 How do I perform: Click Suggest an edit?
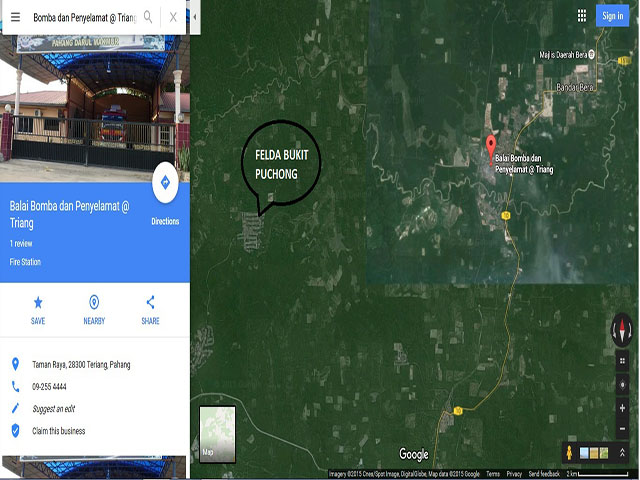coord(53,409)
